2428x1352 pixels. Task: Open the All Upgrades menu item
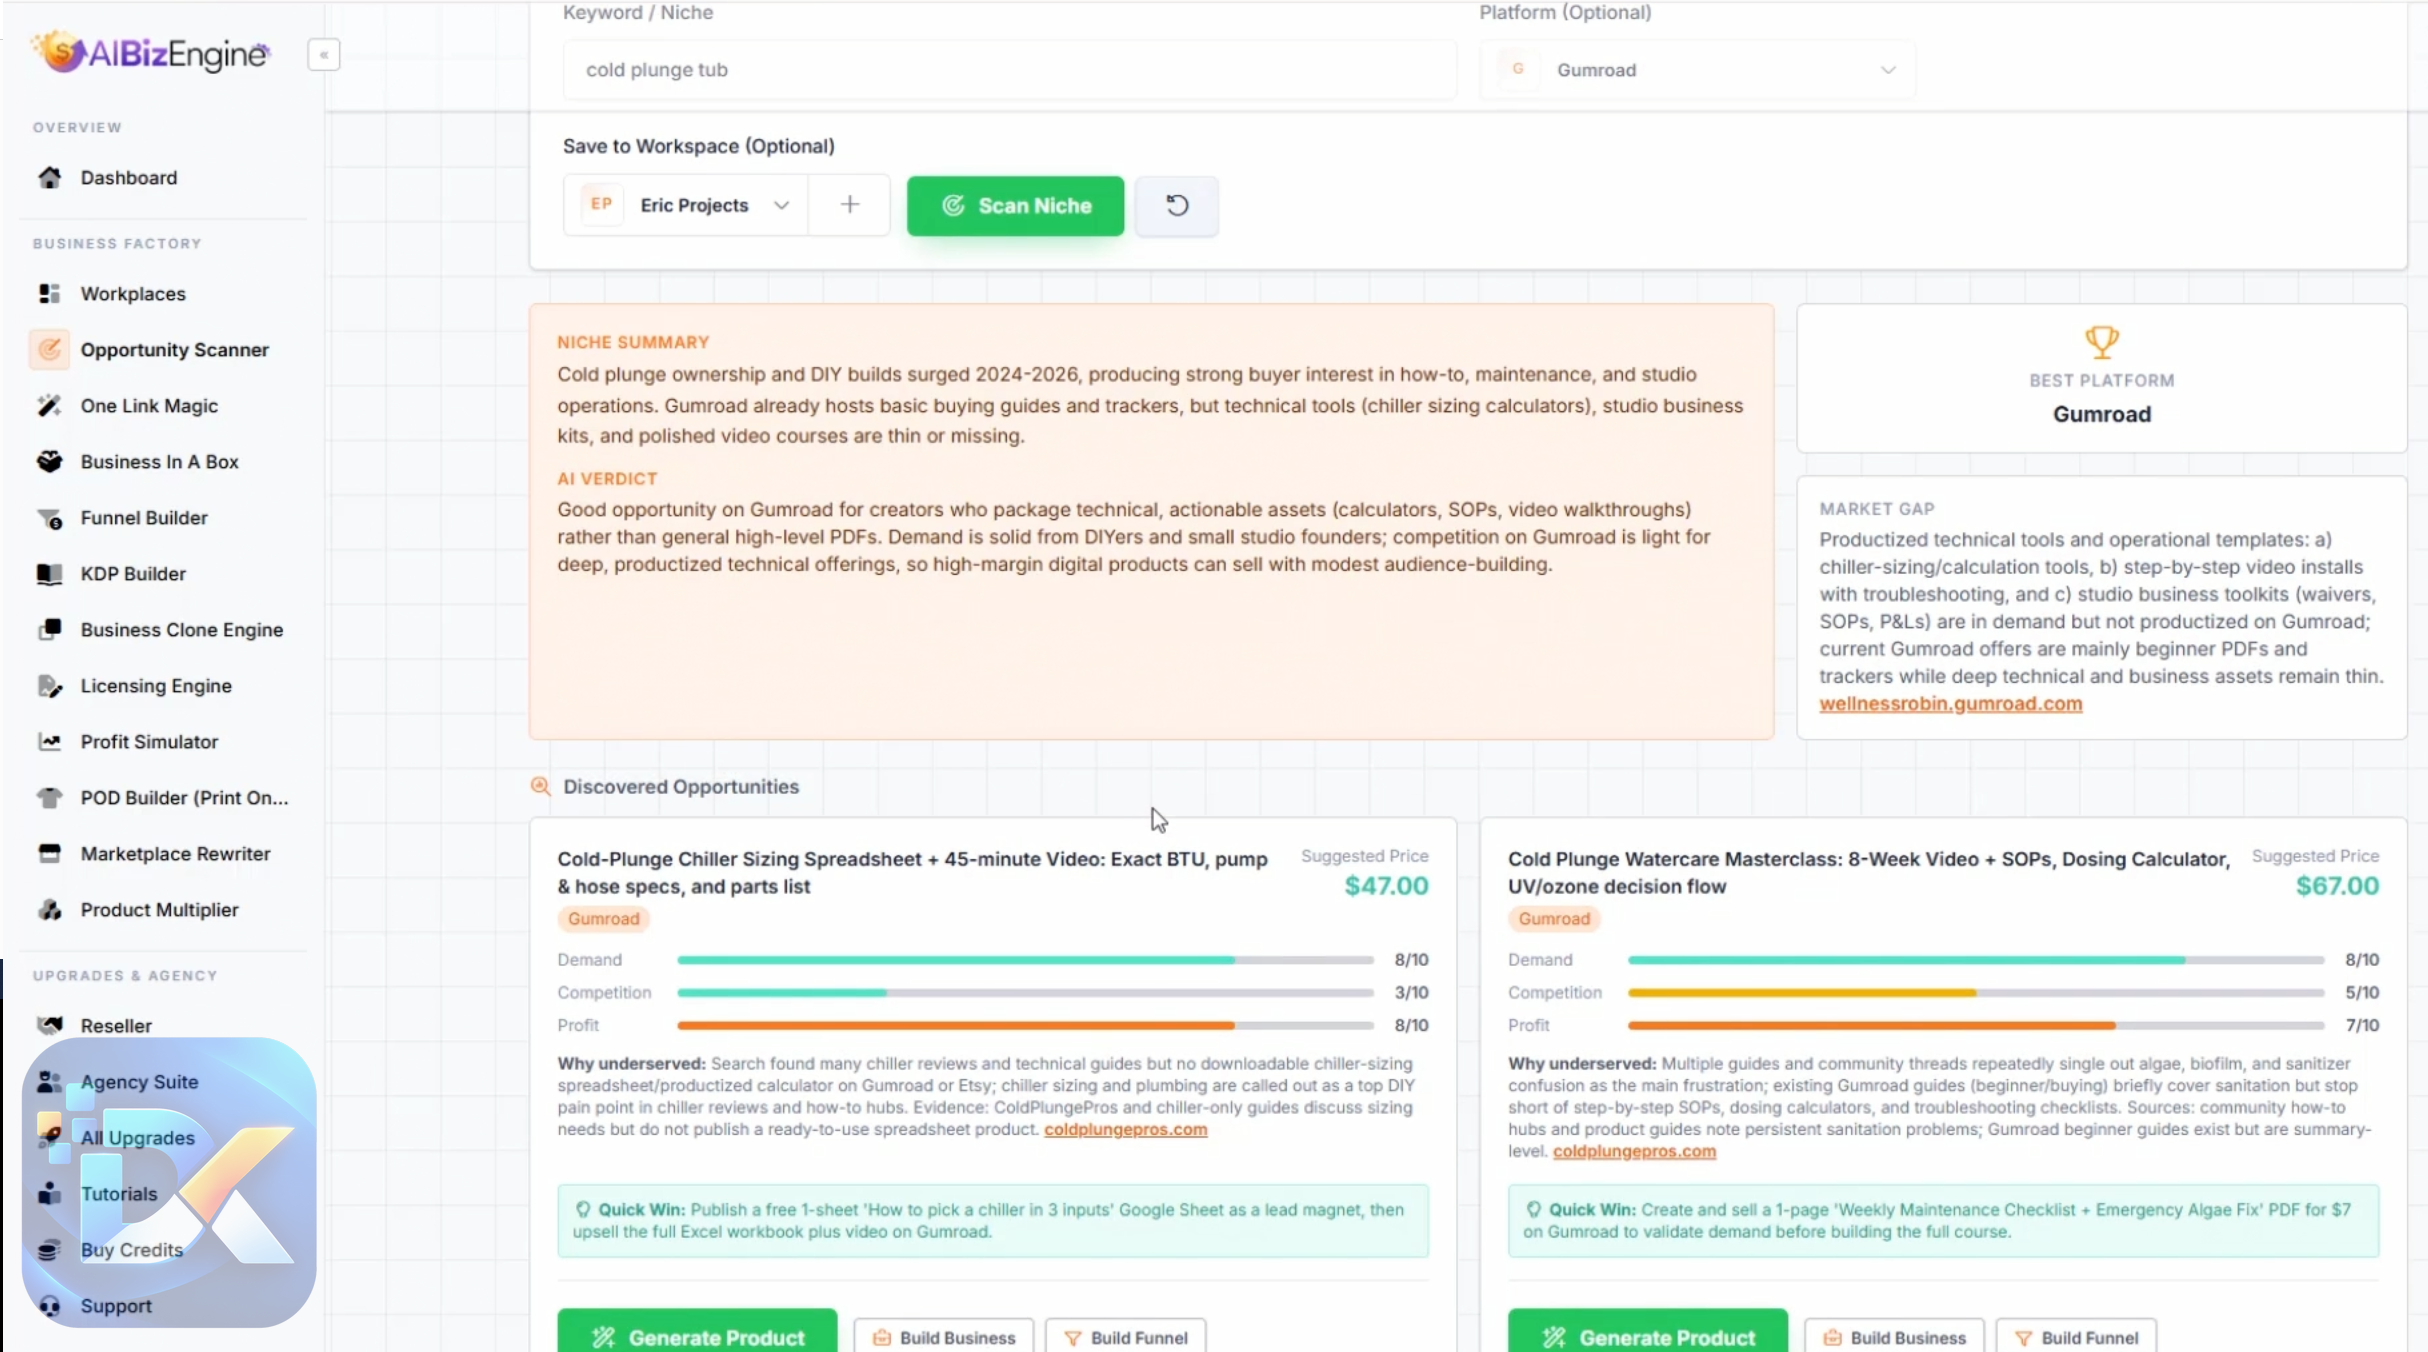[137, 1138]
